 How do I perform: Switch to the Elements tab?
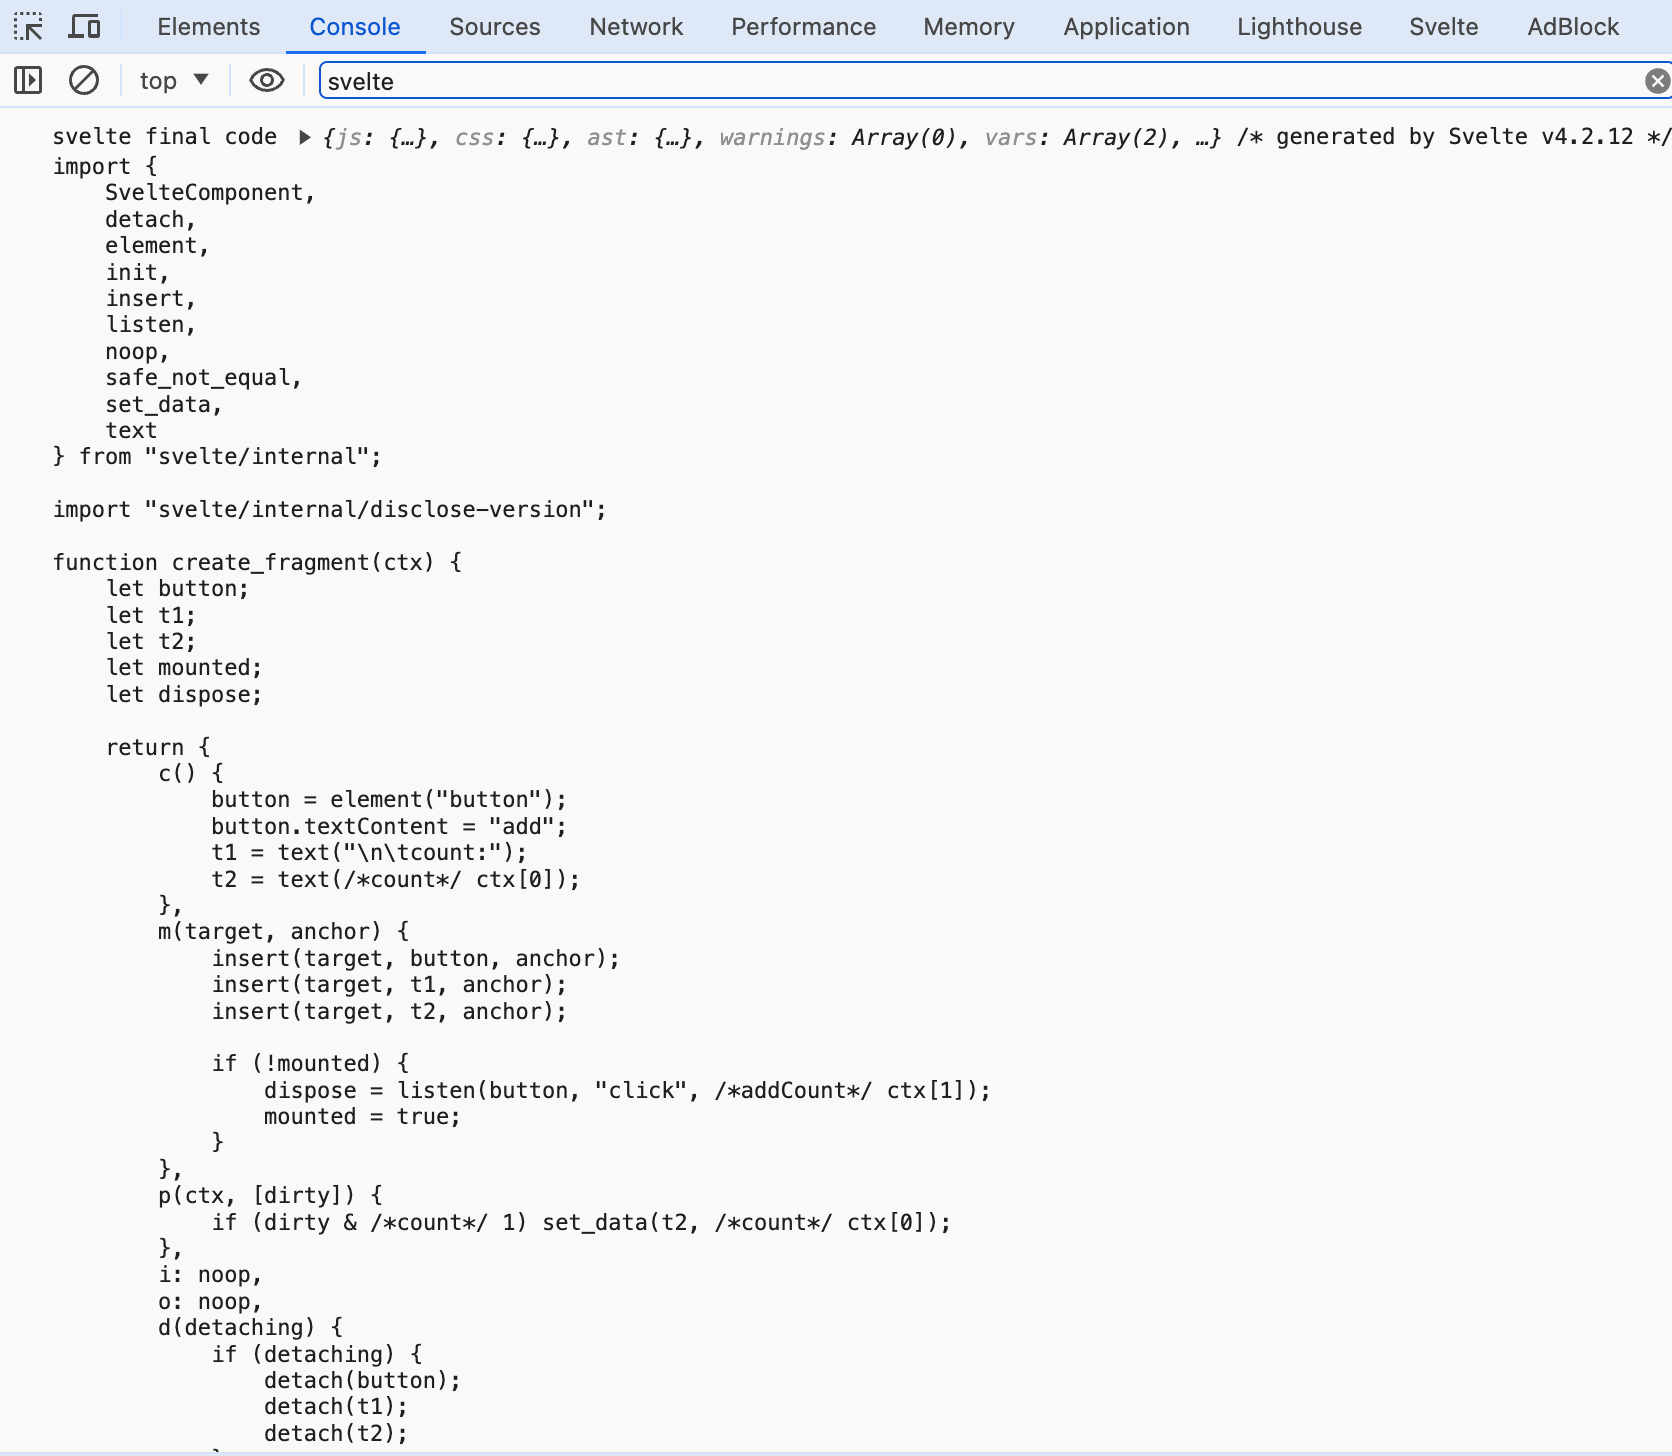coord(208,27)
